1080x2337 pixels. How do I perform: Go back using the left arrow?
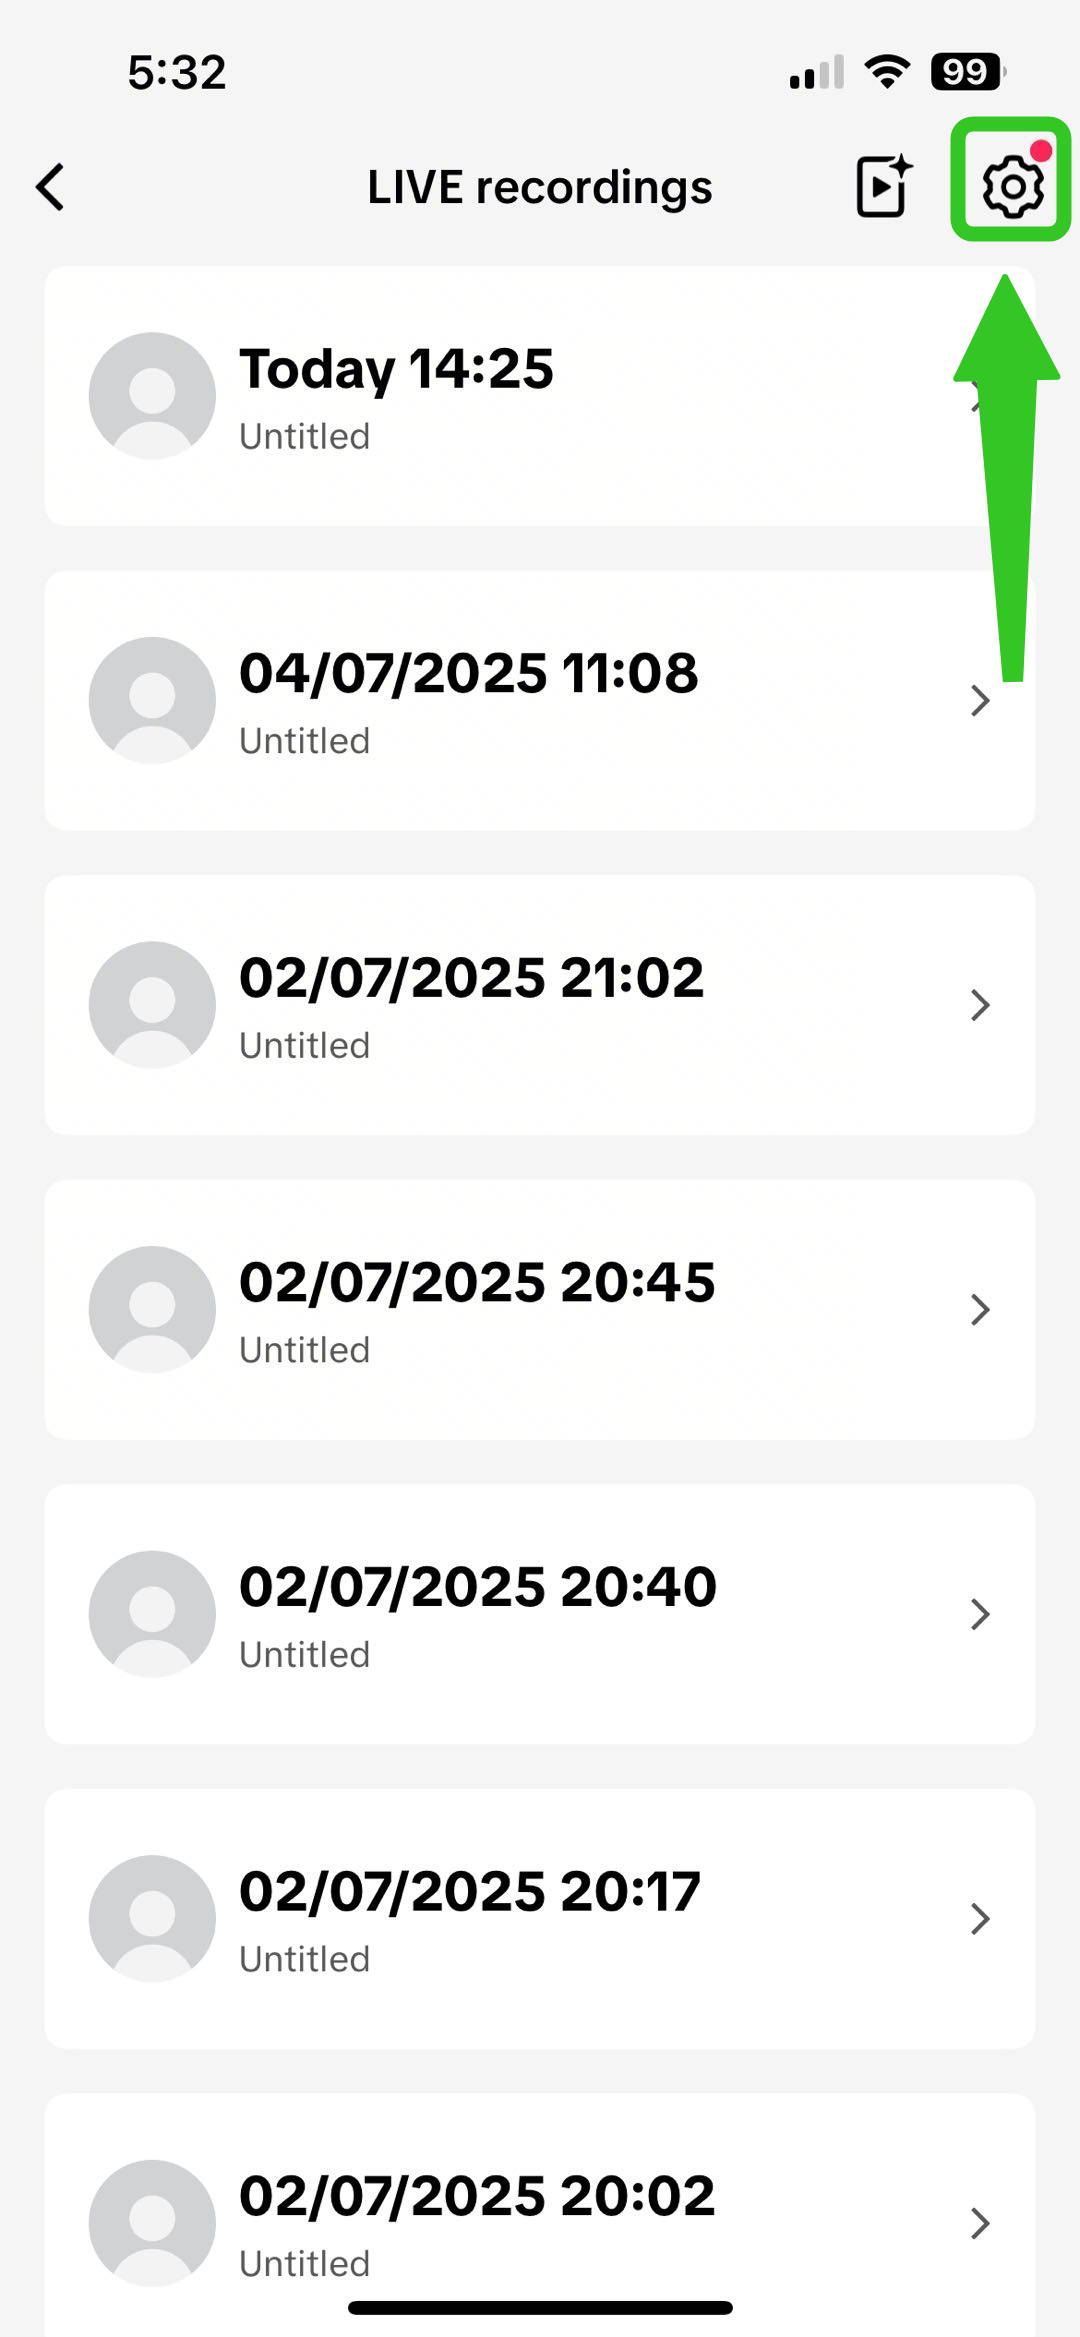click(x=50, y=187)
